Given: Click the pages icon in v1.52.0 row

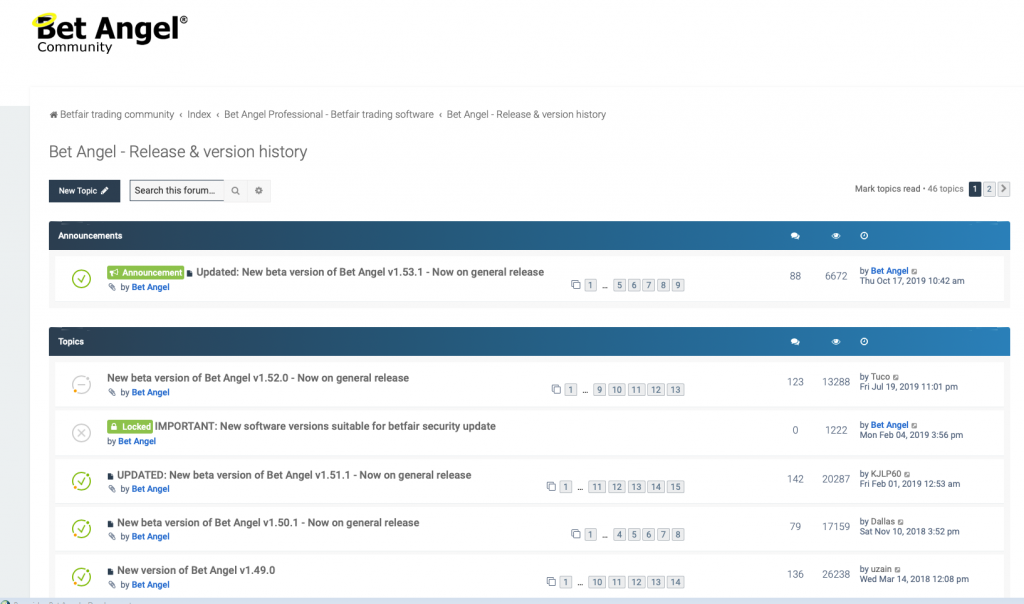Looking at the screenshot, I should 556,389.
